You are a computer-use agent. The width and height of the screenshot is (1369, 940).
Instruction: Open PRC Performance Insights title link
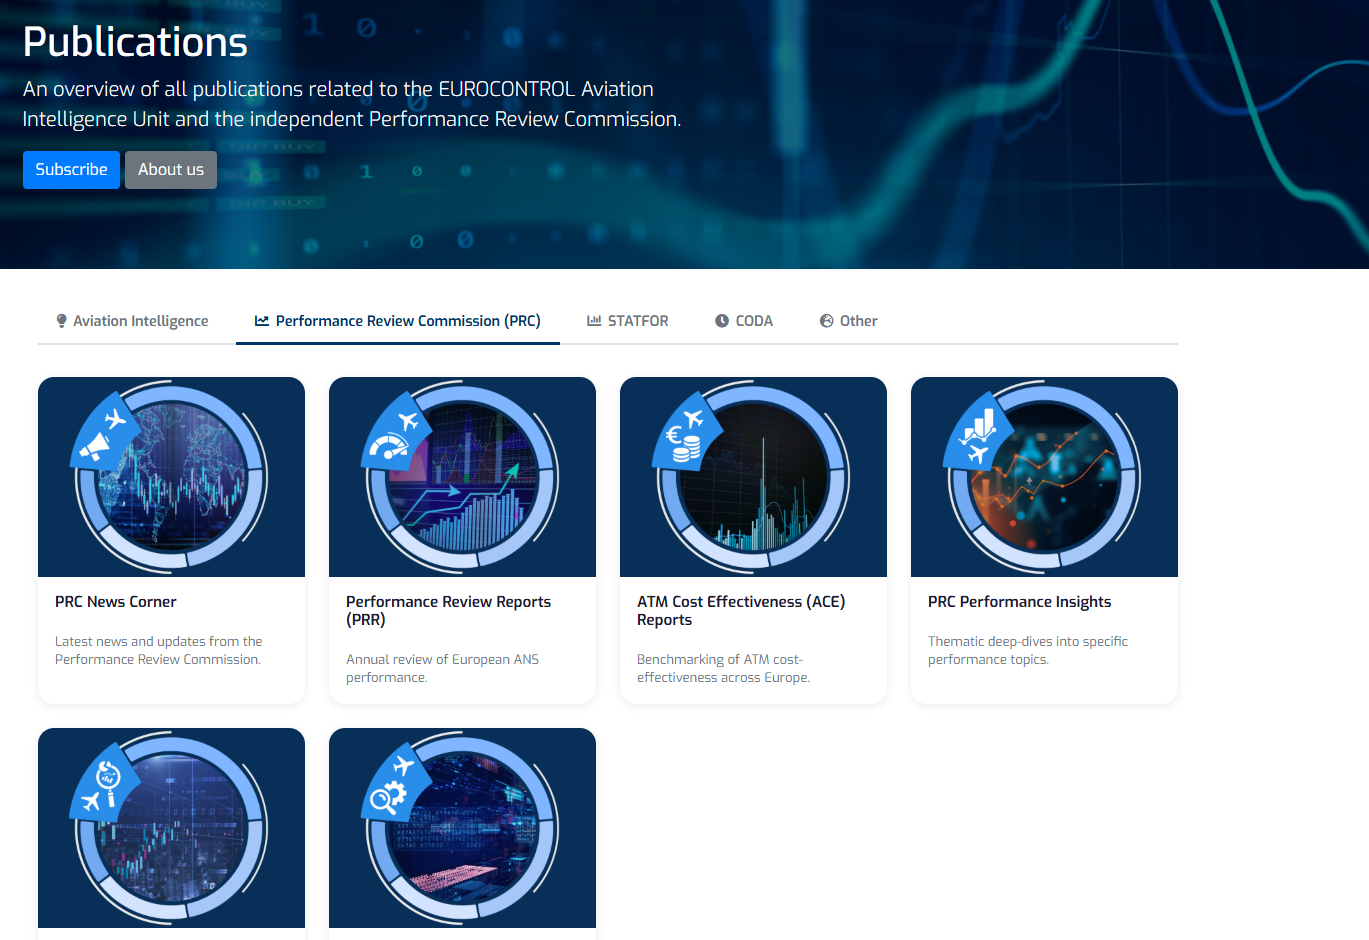point(1019,602)
